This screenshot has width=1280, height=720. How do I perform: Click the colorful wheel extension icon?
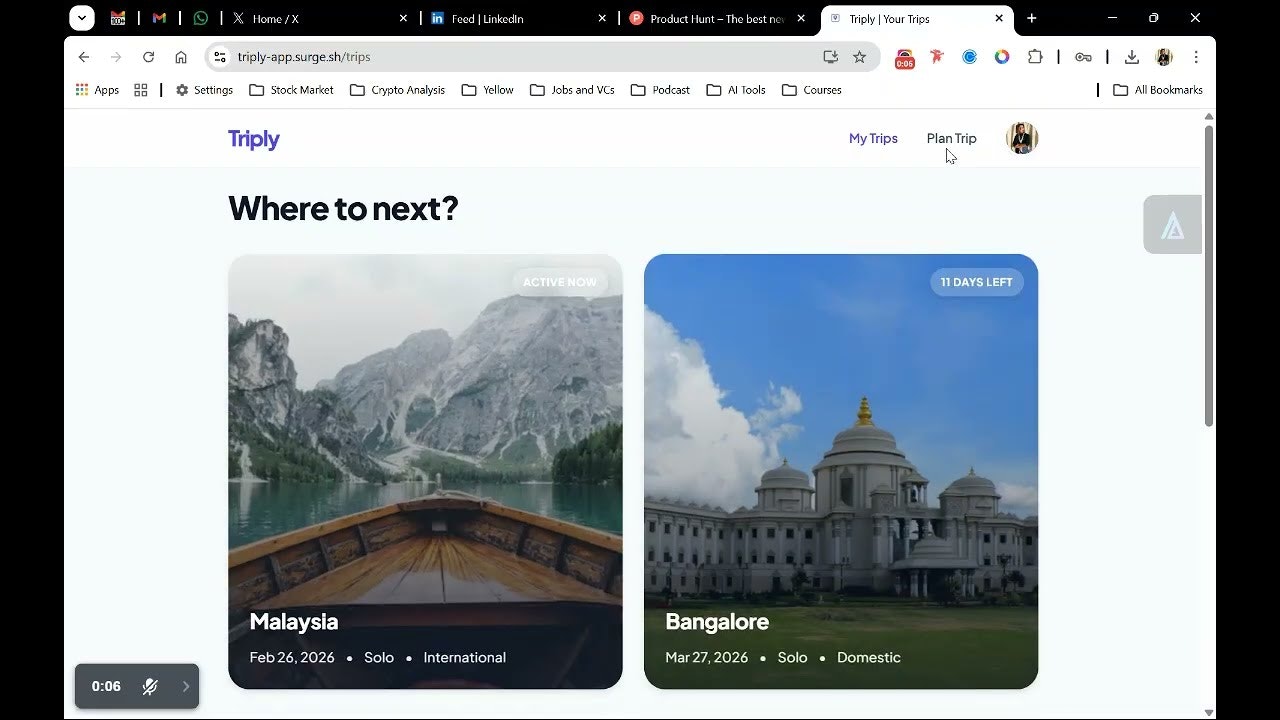(1002, 57)
